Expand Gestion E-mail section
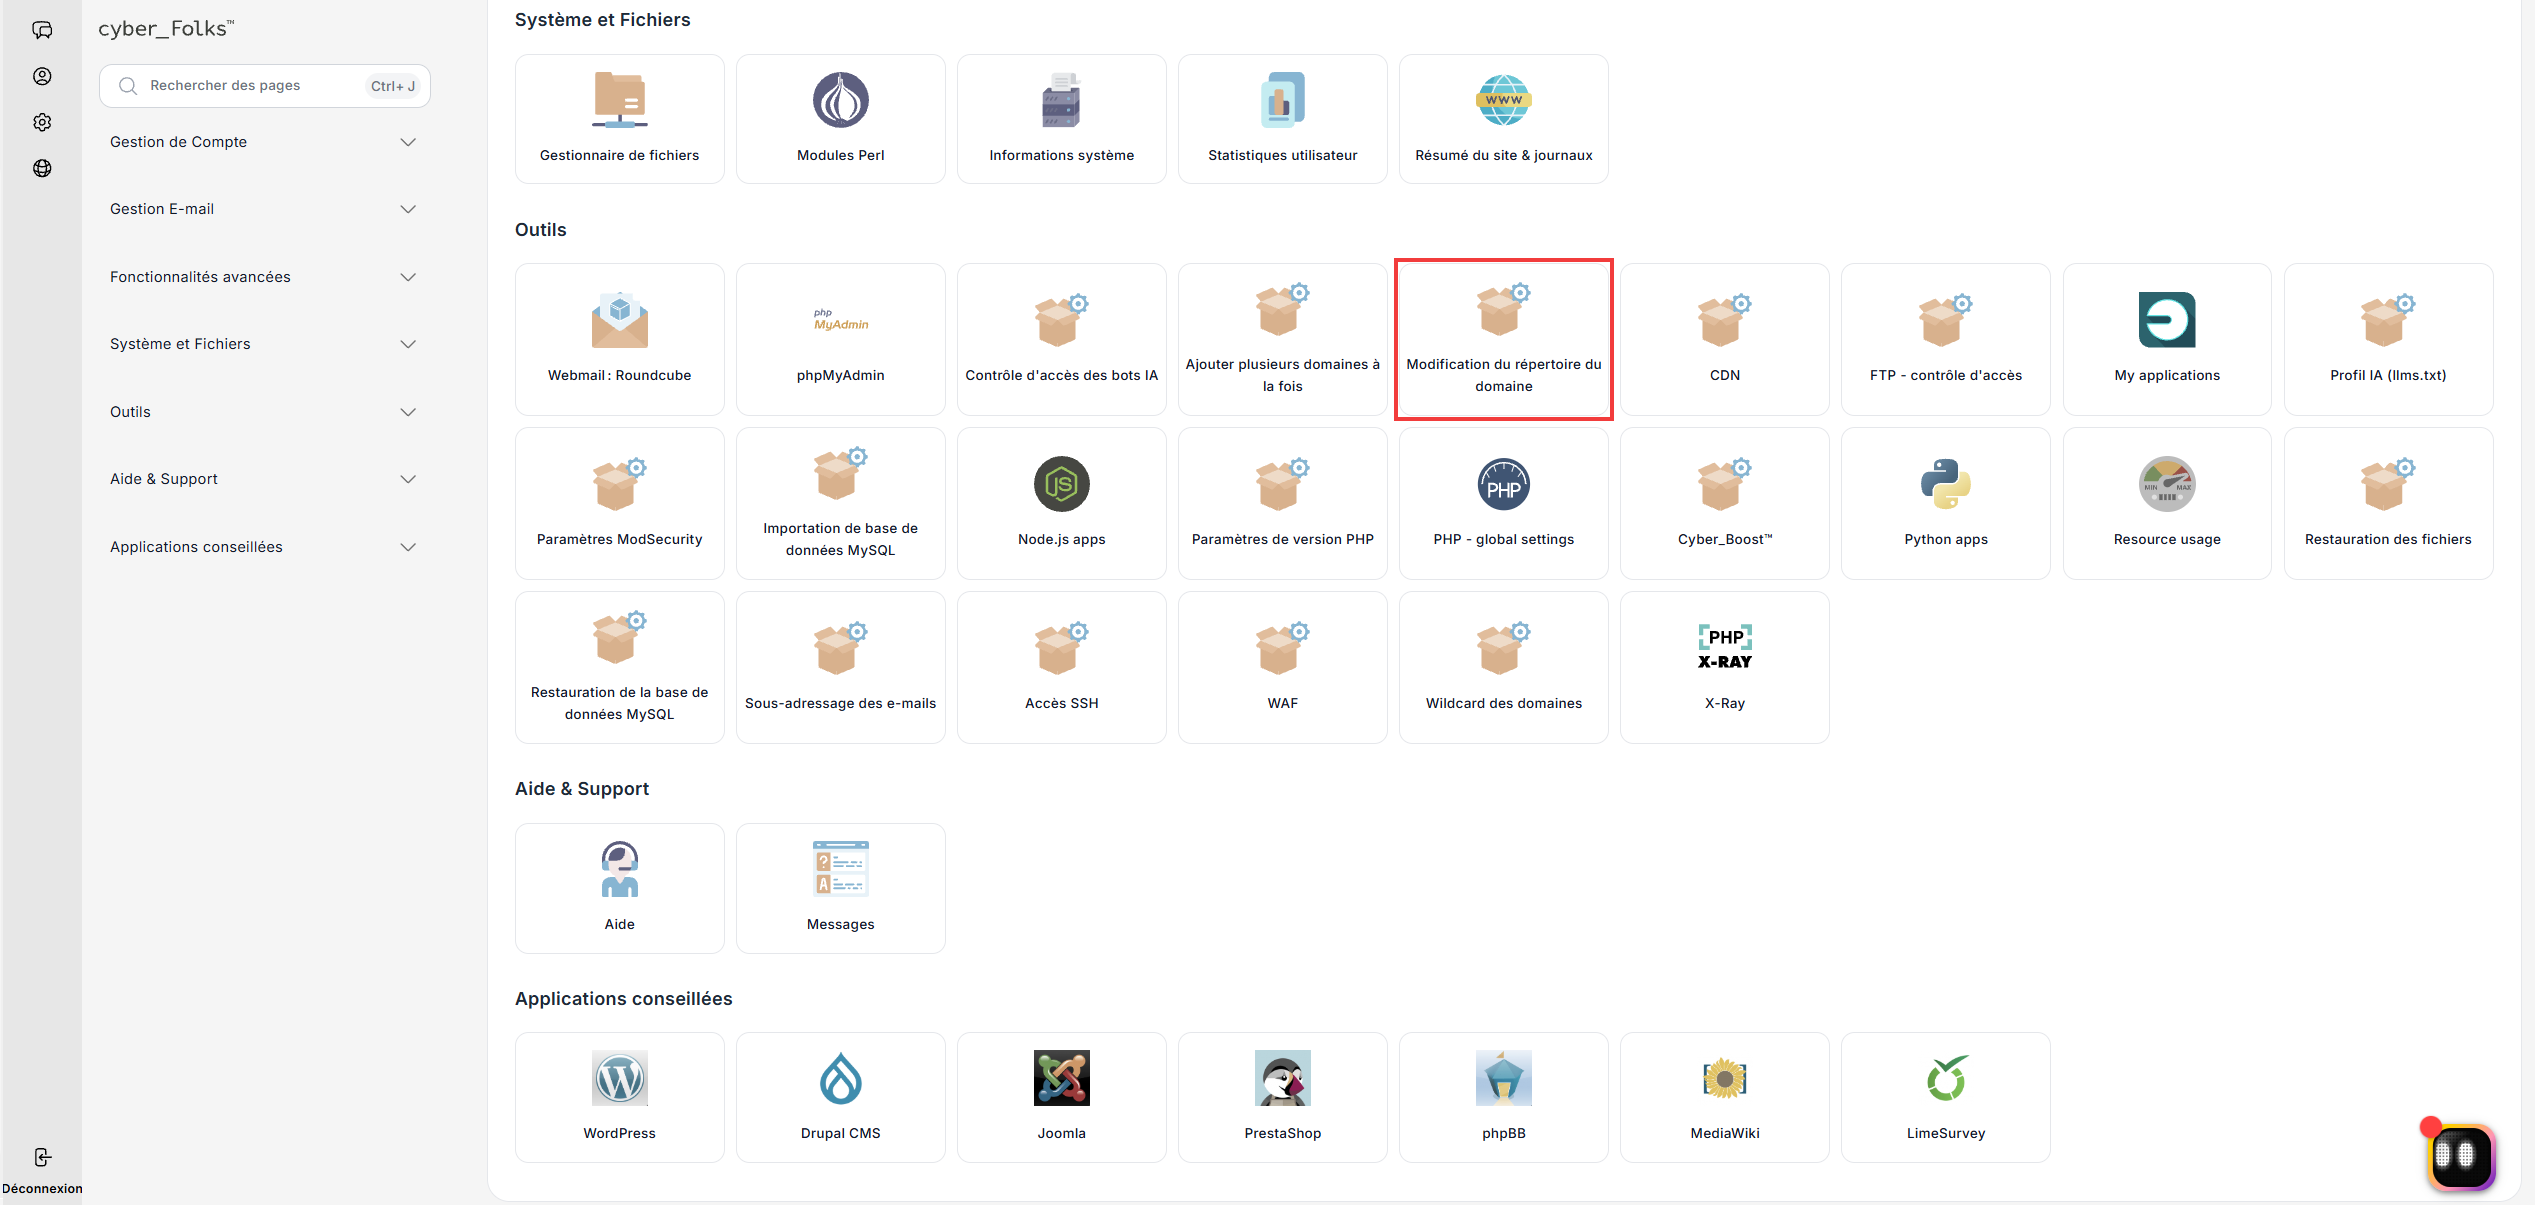This screenshot has height=1205, width=2535. (264, 209)
